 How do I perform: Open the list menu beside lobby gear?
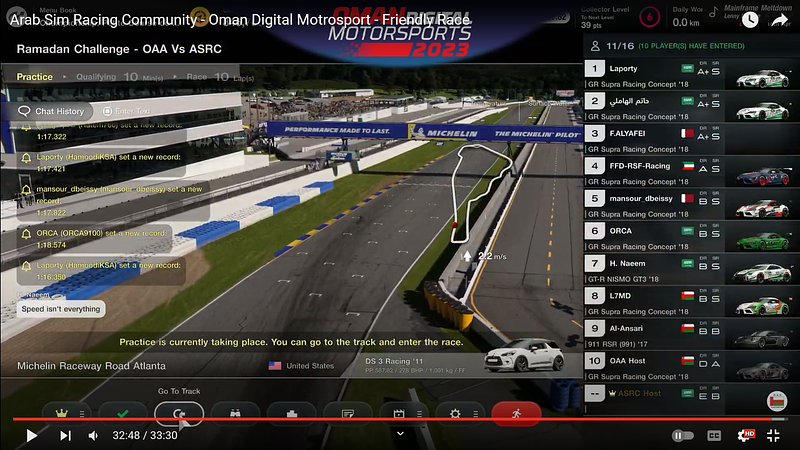point(475,414)
